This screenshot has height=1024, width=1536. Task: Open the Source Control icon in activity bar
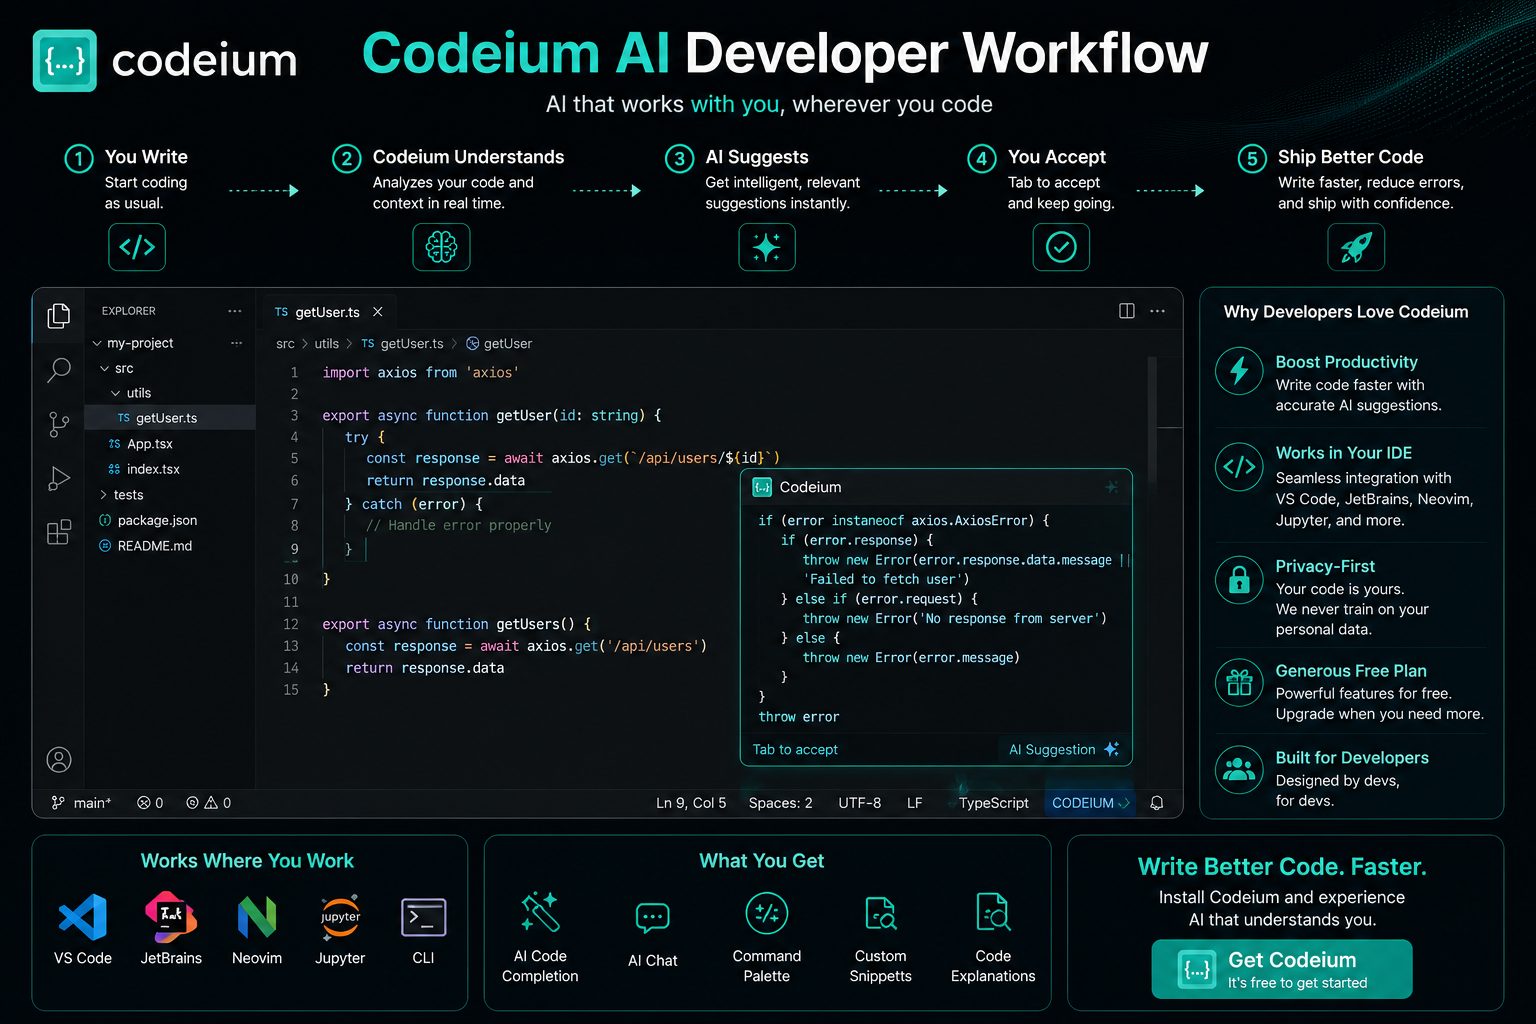point(59,424)
